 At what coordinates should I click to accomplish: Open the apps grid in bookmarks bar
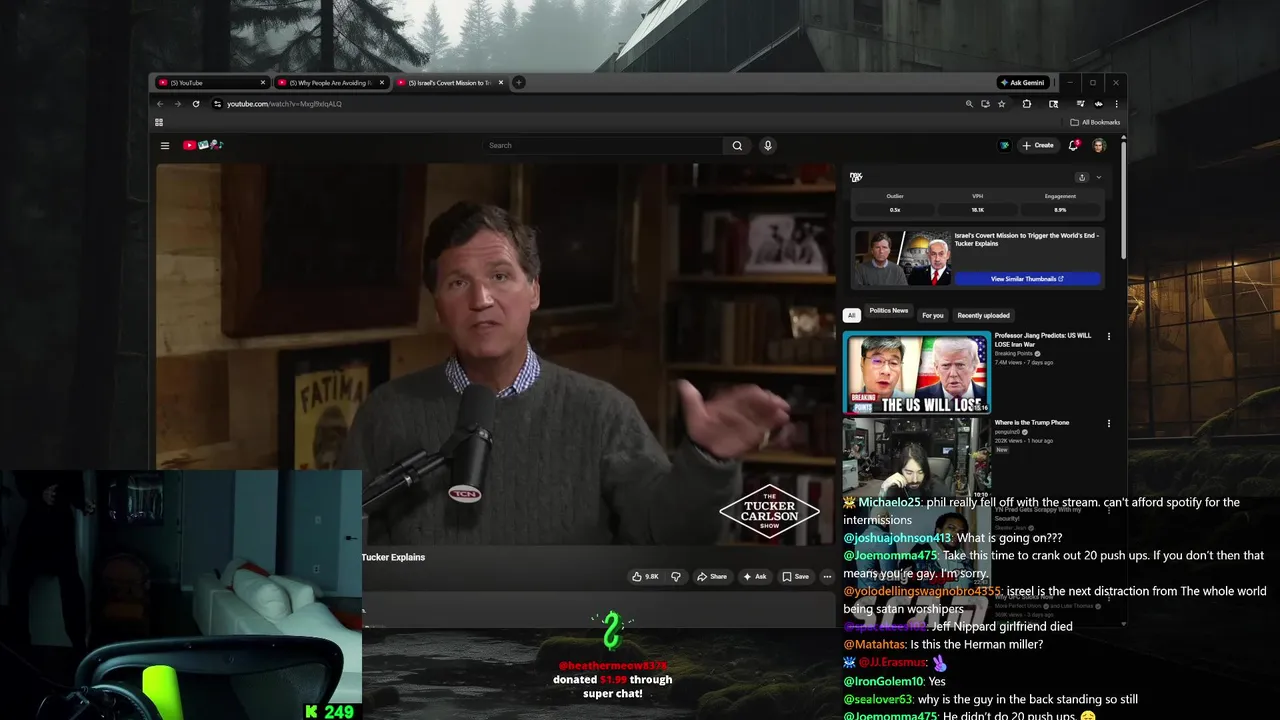[158, 122]
